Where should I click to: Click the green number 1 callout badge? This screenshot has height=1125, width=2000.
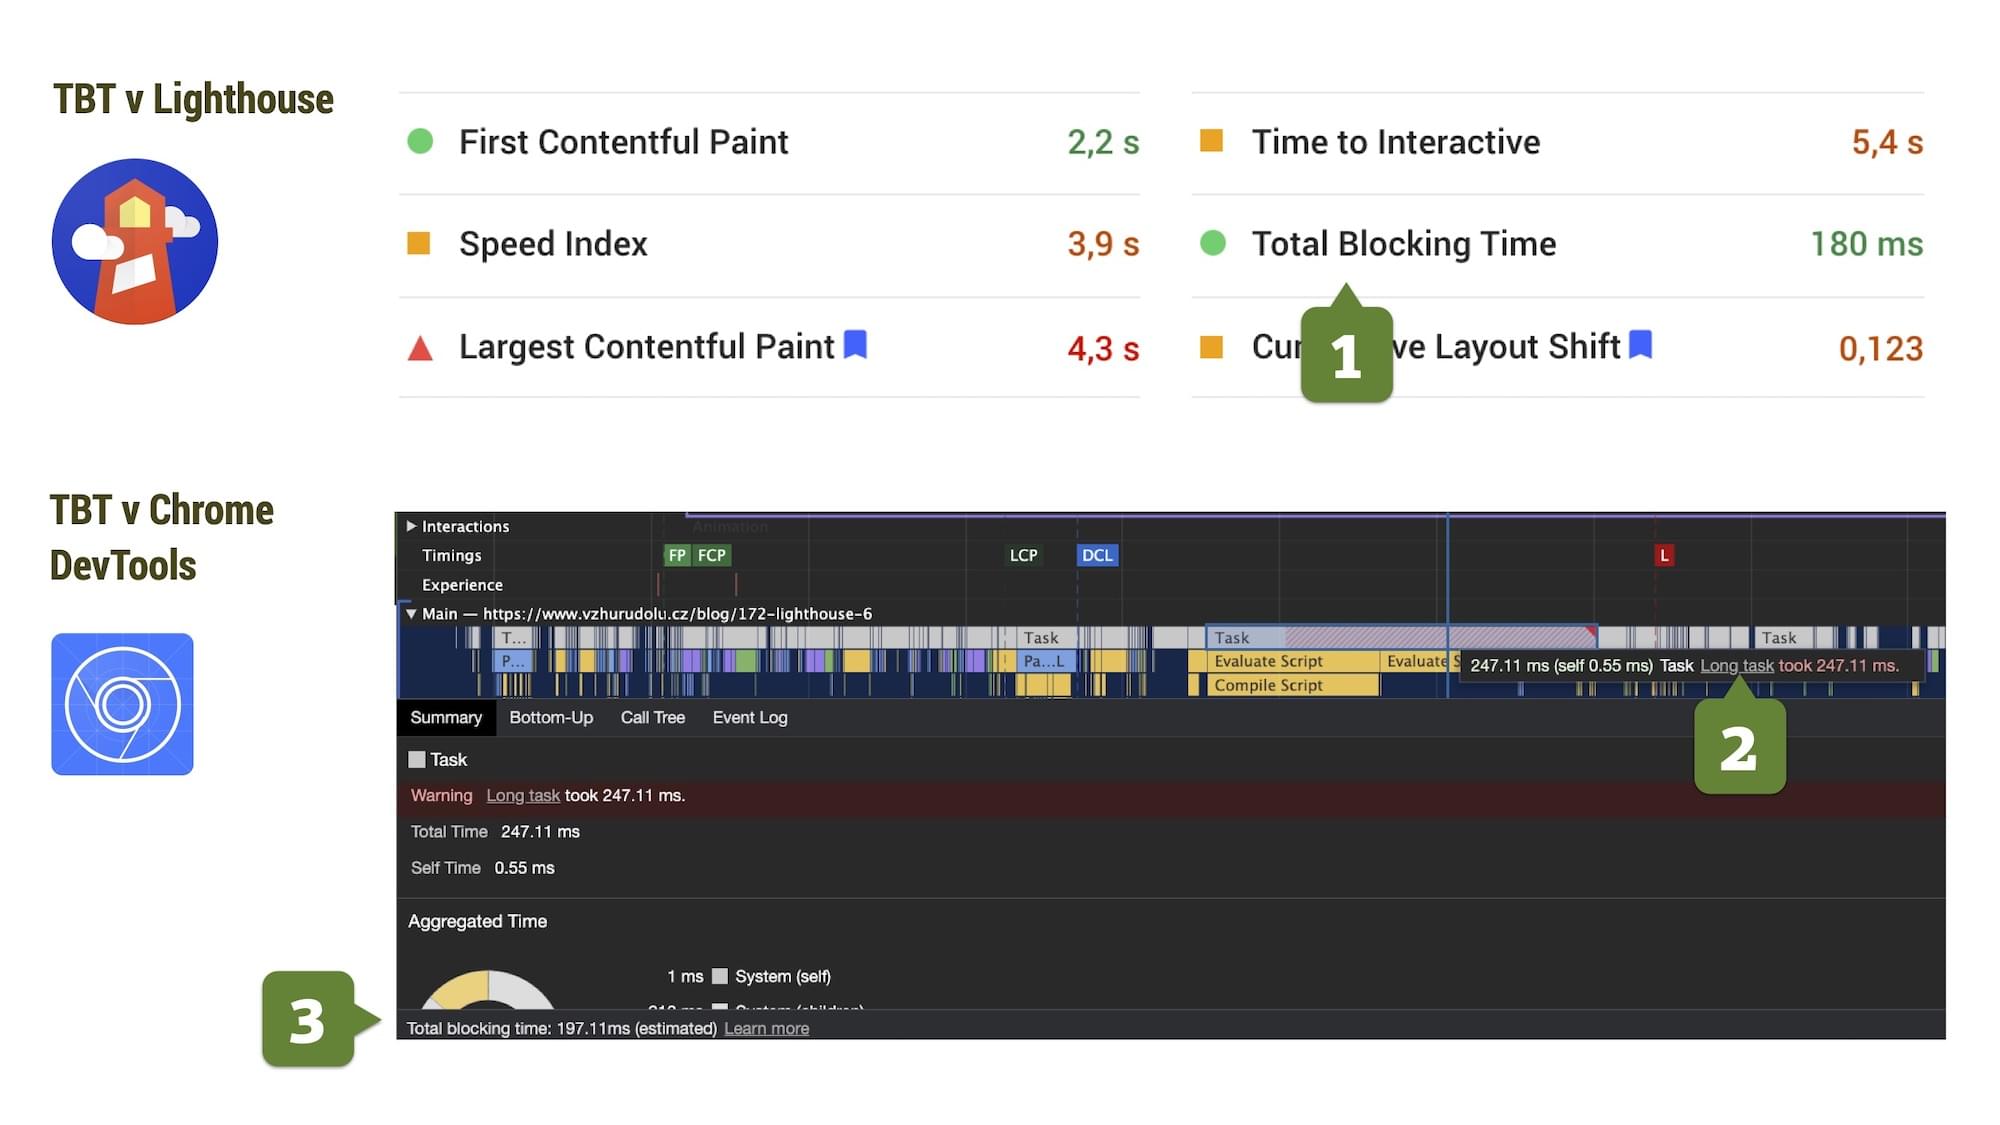(x=1346, y=355)
